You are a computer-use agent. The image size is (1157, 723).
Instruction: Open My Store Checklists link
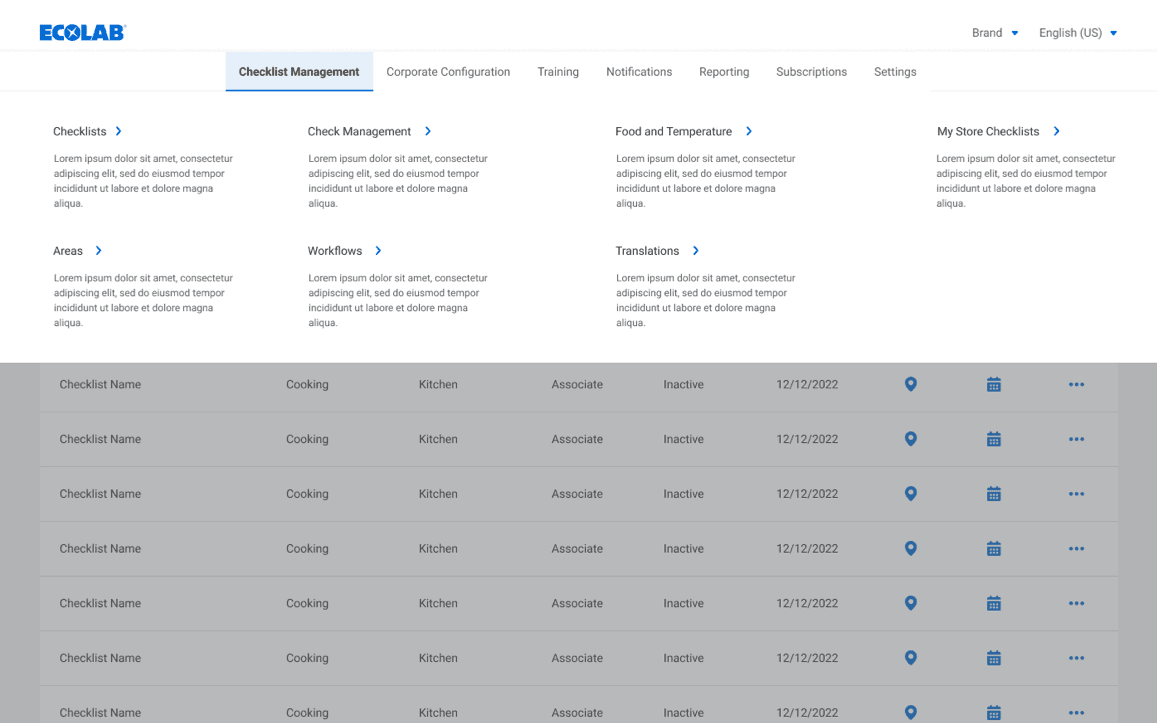pos(988,131)
